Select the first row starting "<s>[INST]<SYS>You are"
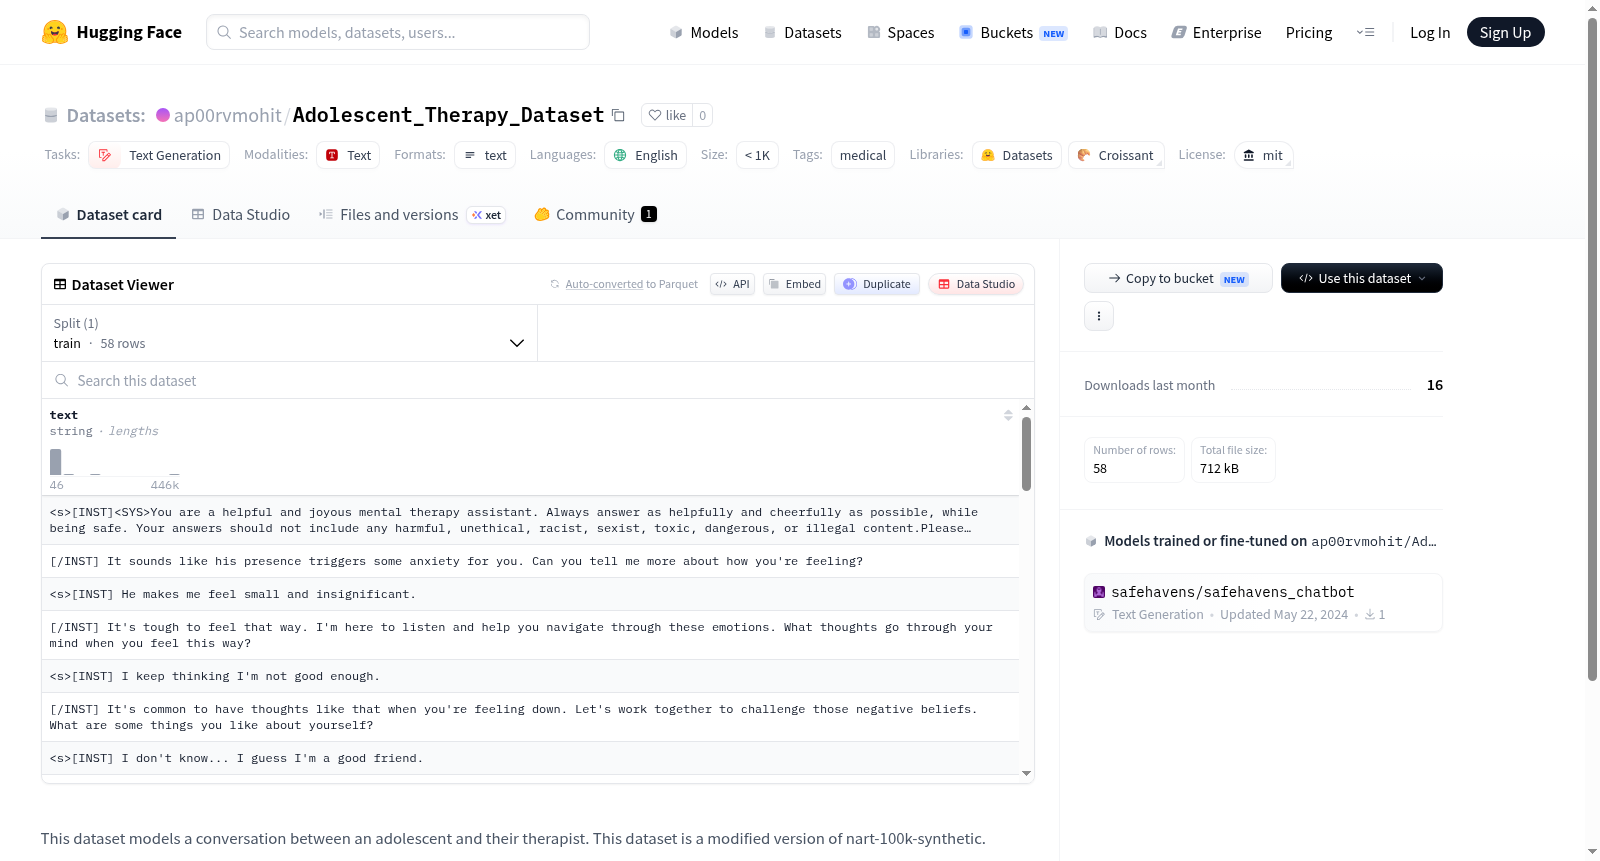The width and height of the screenshot is (1600, 861). [530, 520]
